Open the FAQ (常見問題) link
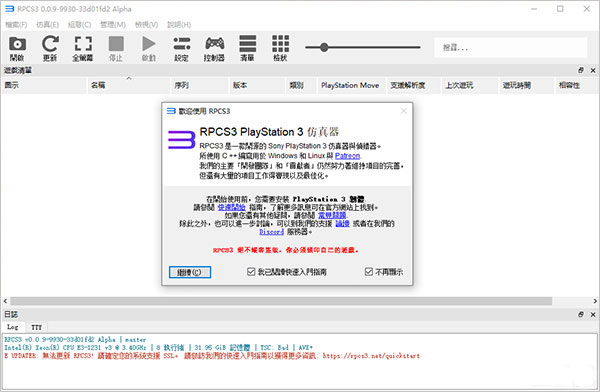 [332, 215]
